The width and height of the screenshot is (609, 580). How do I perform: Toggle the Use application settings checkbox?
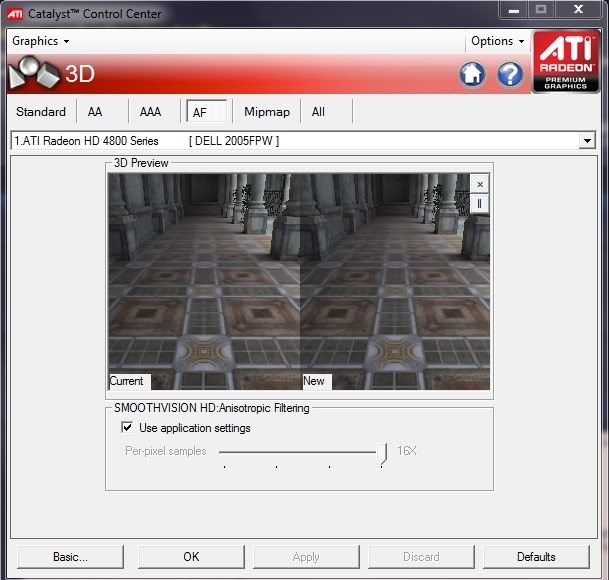coord(127,428)
